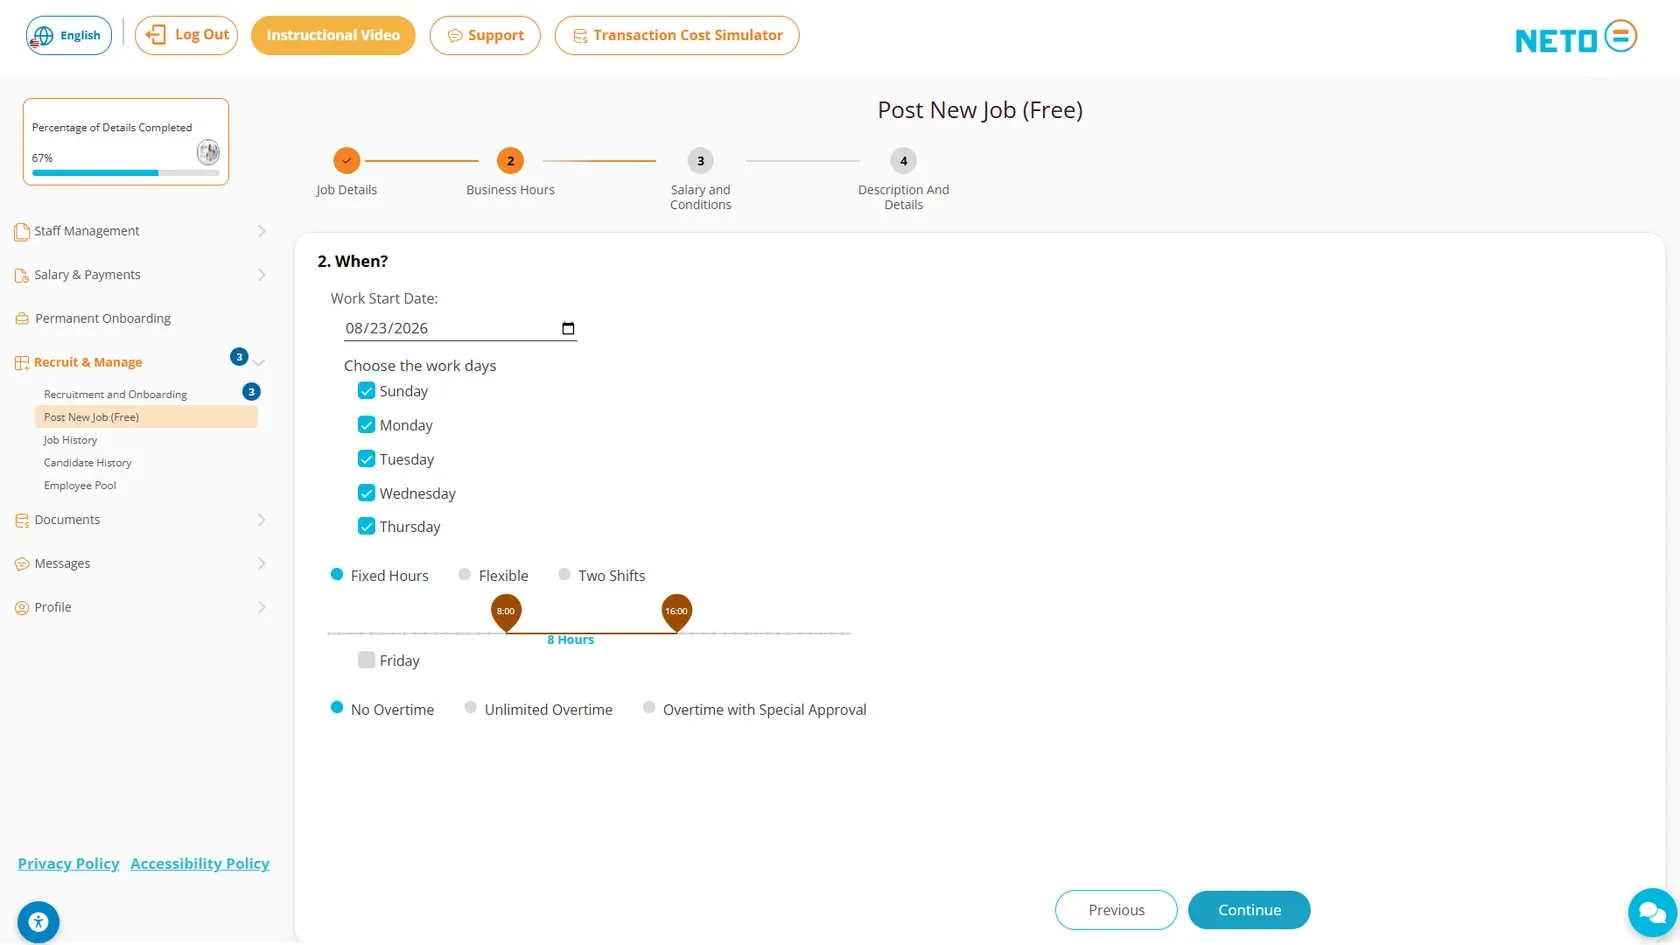This screenshot has height=945, width=1680.
Task: Expand the Documents chevron
Action: 261,520
